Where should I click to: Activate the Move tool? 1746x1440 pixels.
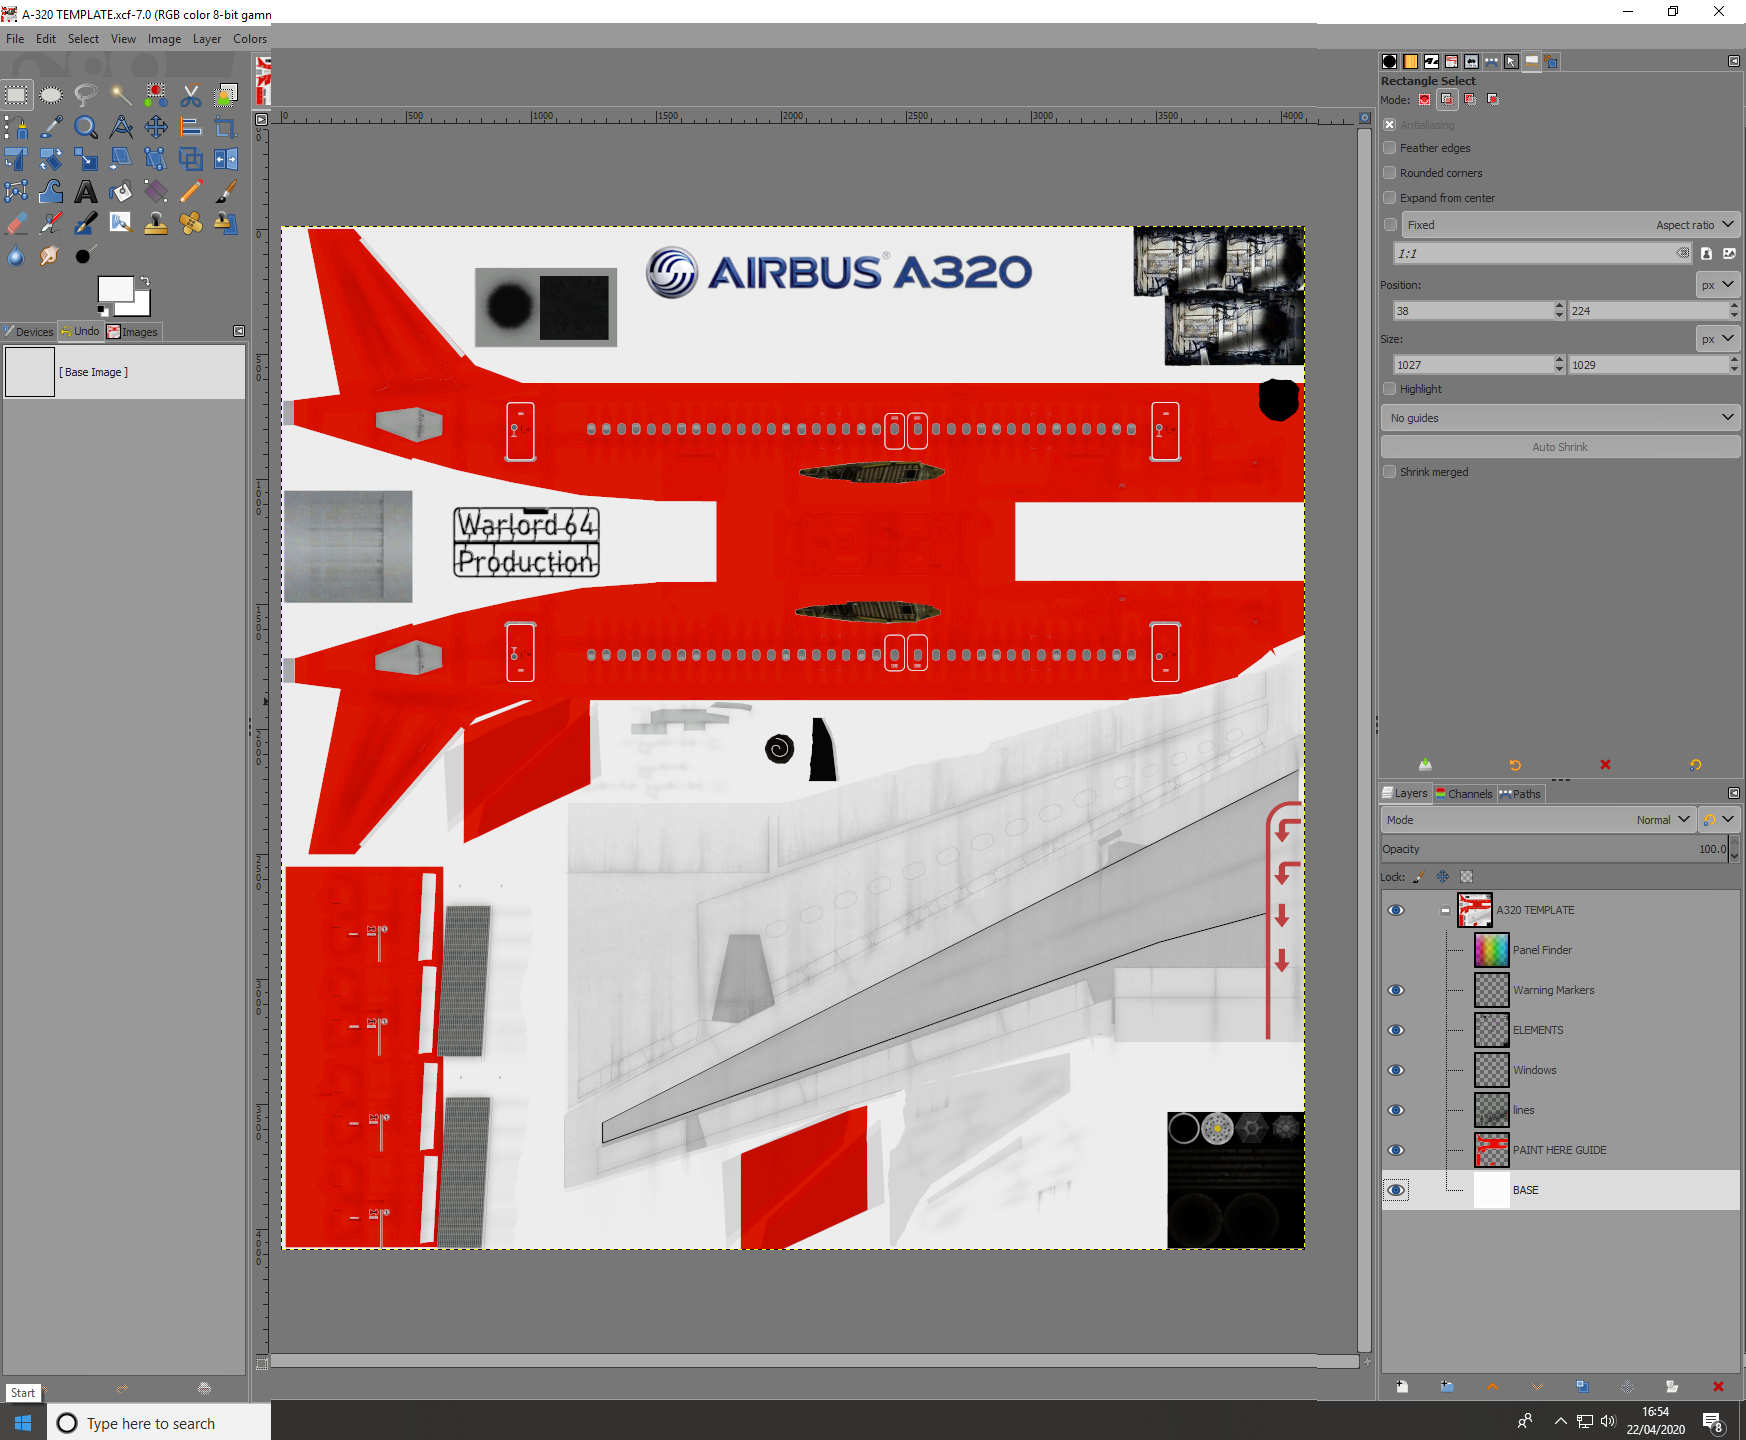(156, 127)
